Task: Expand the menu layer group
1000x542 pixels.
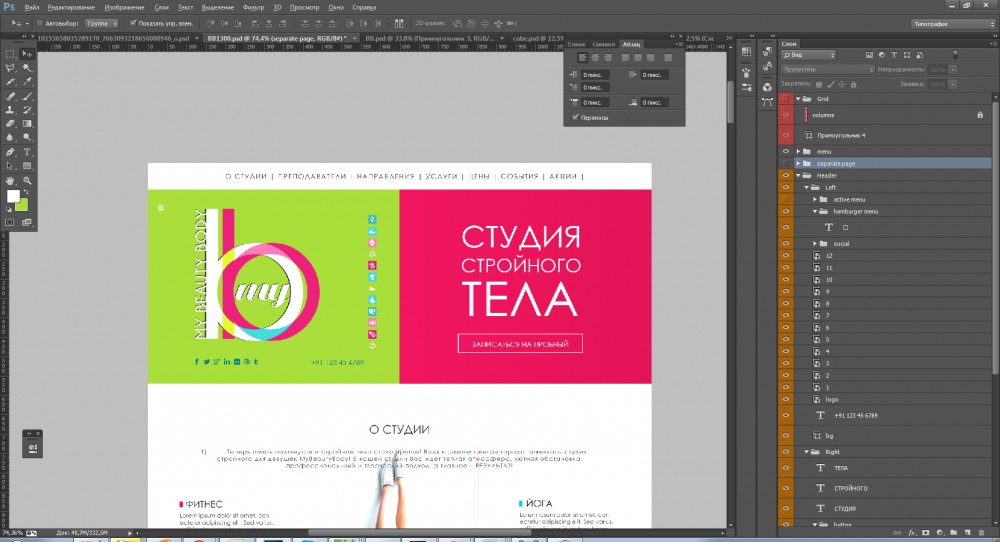Action: 798,152
